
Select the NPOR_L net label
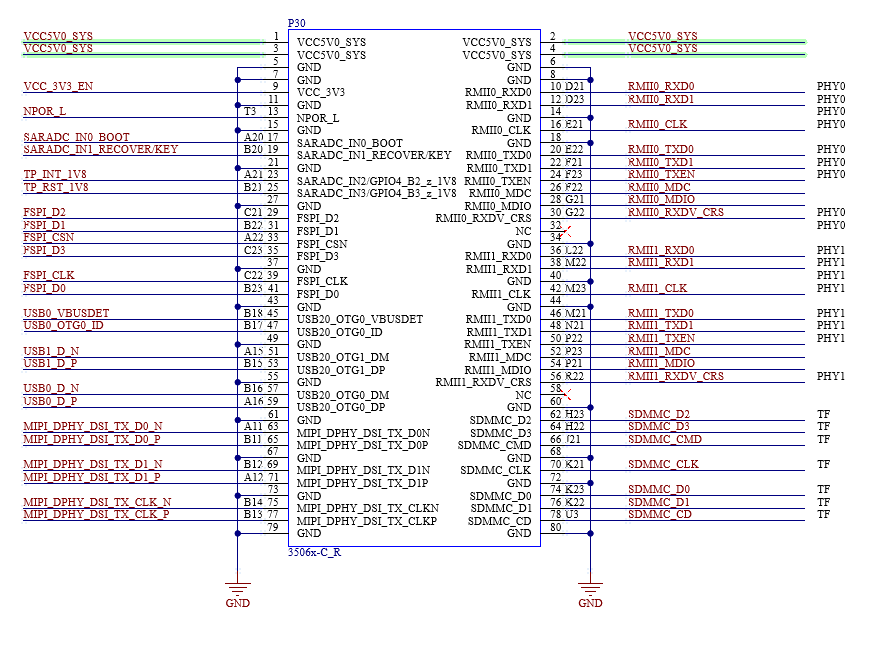(x=45, y=111)
